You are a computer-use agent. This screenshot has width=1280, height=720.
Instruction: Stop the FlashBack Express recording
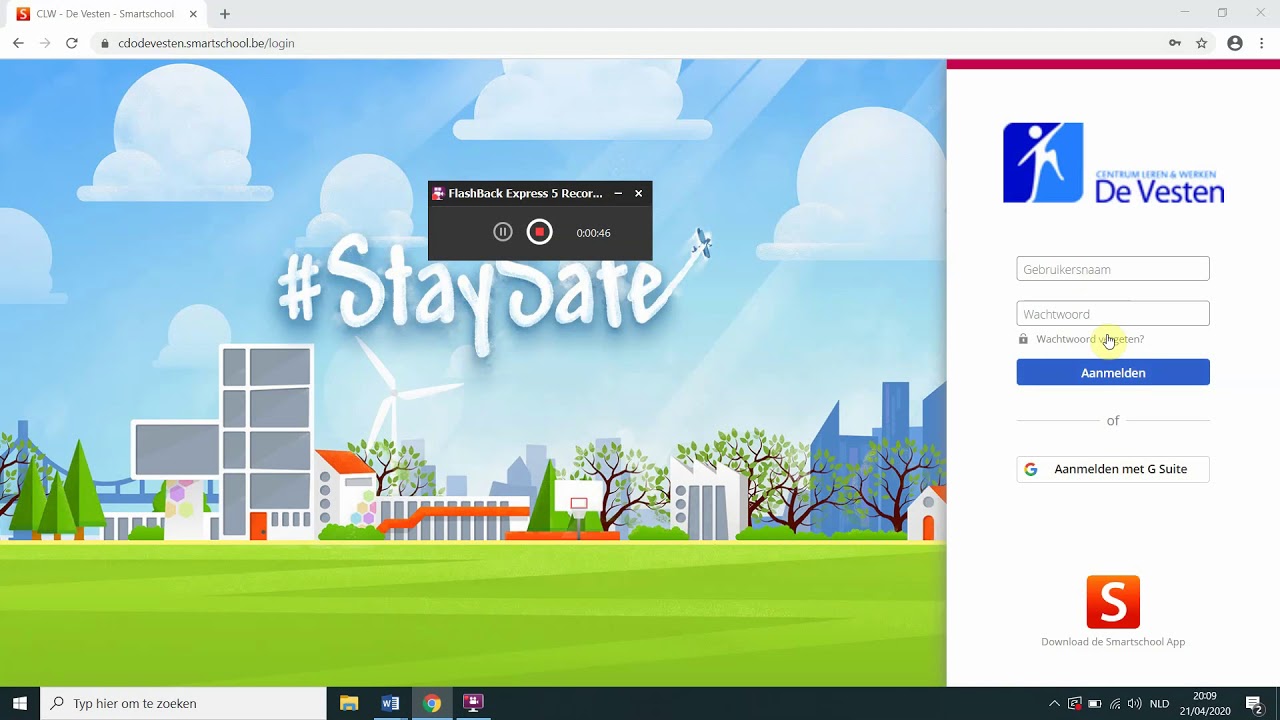click(540, 232)
